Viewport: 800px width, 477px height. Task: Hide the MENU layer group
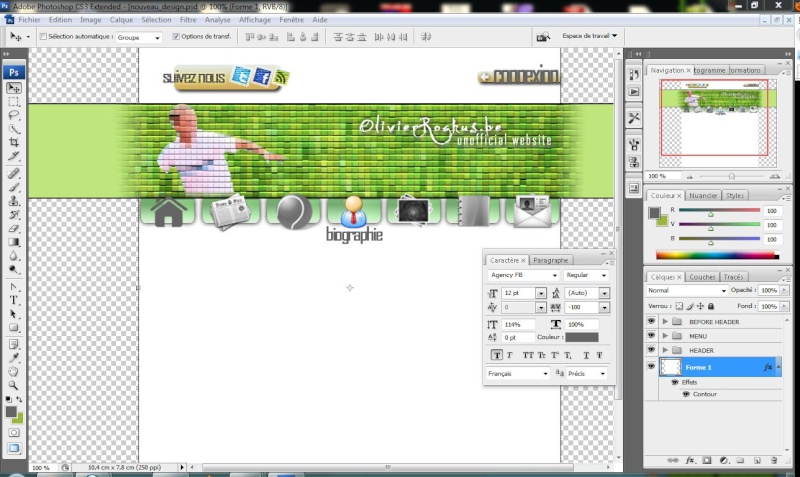651,336
